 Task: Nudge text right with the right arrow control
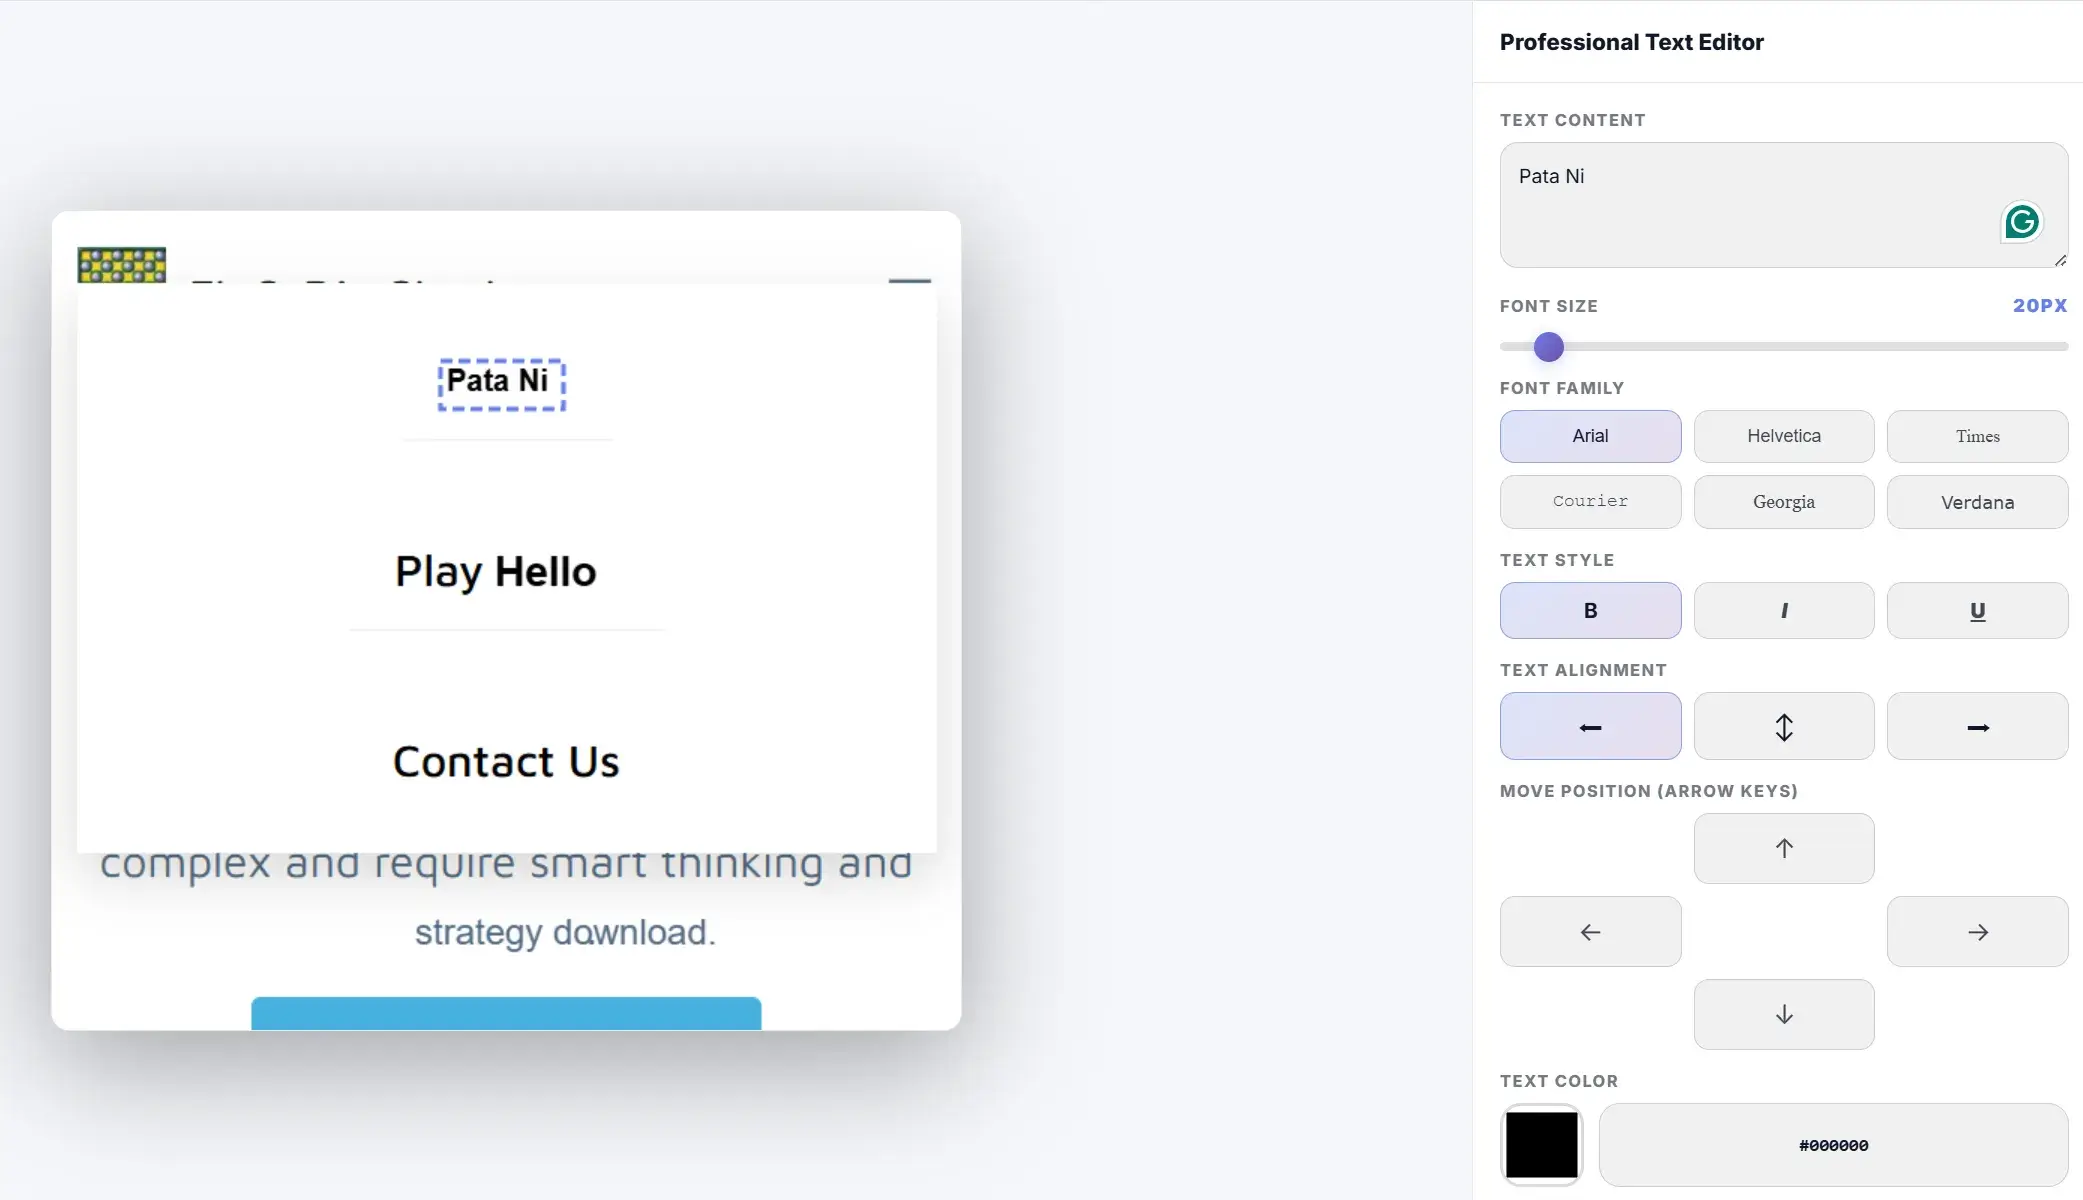pos(1978,931)
